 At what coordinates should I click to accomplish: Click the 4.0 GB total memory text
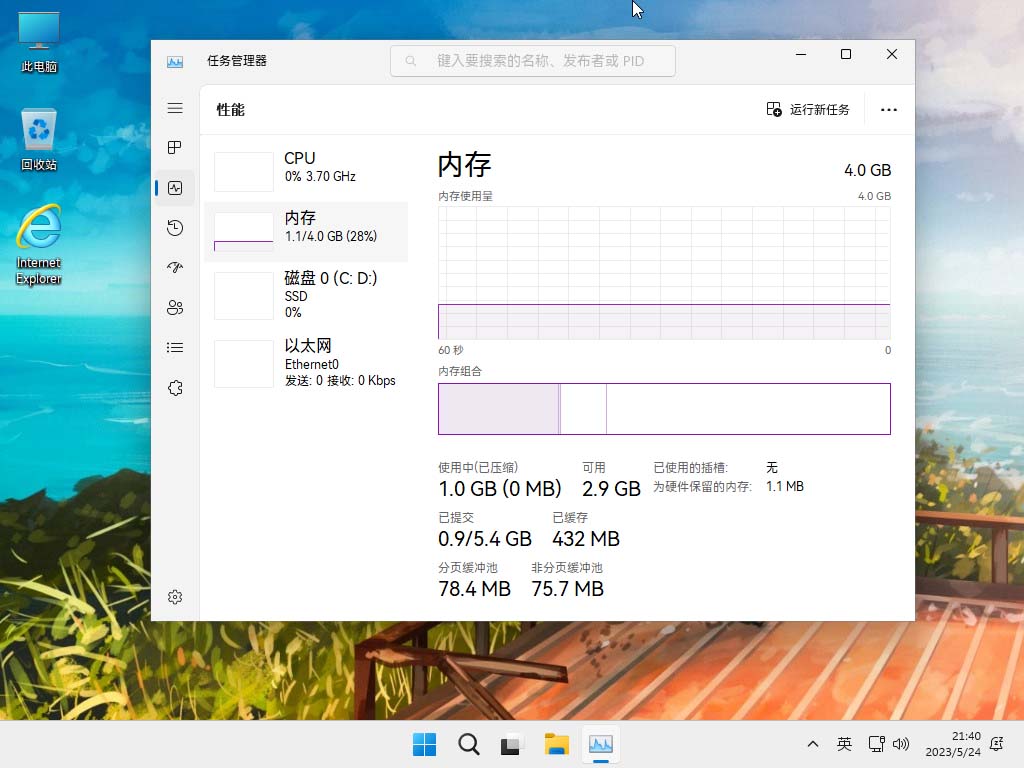point(867,170)
